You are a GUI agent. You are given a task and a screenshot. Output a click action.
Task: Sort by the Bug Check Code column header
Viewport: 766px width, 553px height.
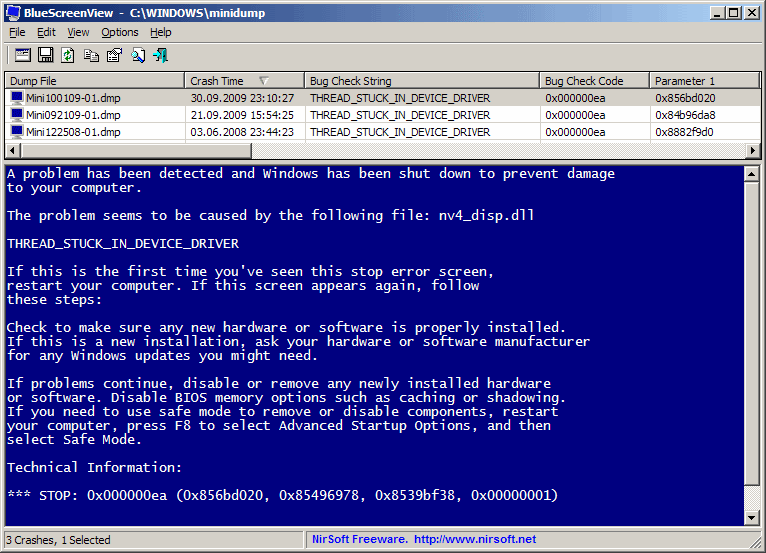pos(595,81)
